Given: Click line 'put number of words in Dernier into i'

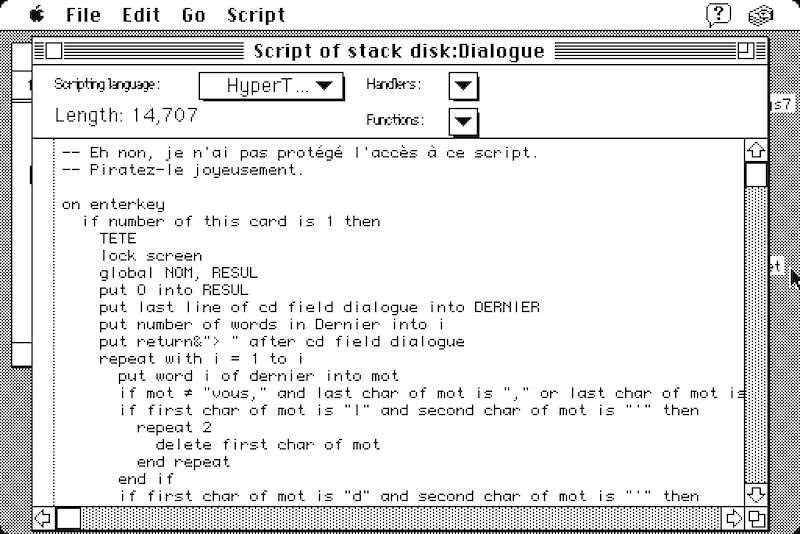Looking at the screenshot, I should point(271,324).
